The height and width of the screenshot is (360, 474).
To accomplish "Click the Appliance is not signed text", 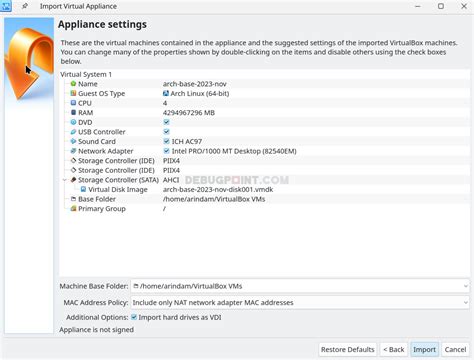I will [97, 330].
